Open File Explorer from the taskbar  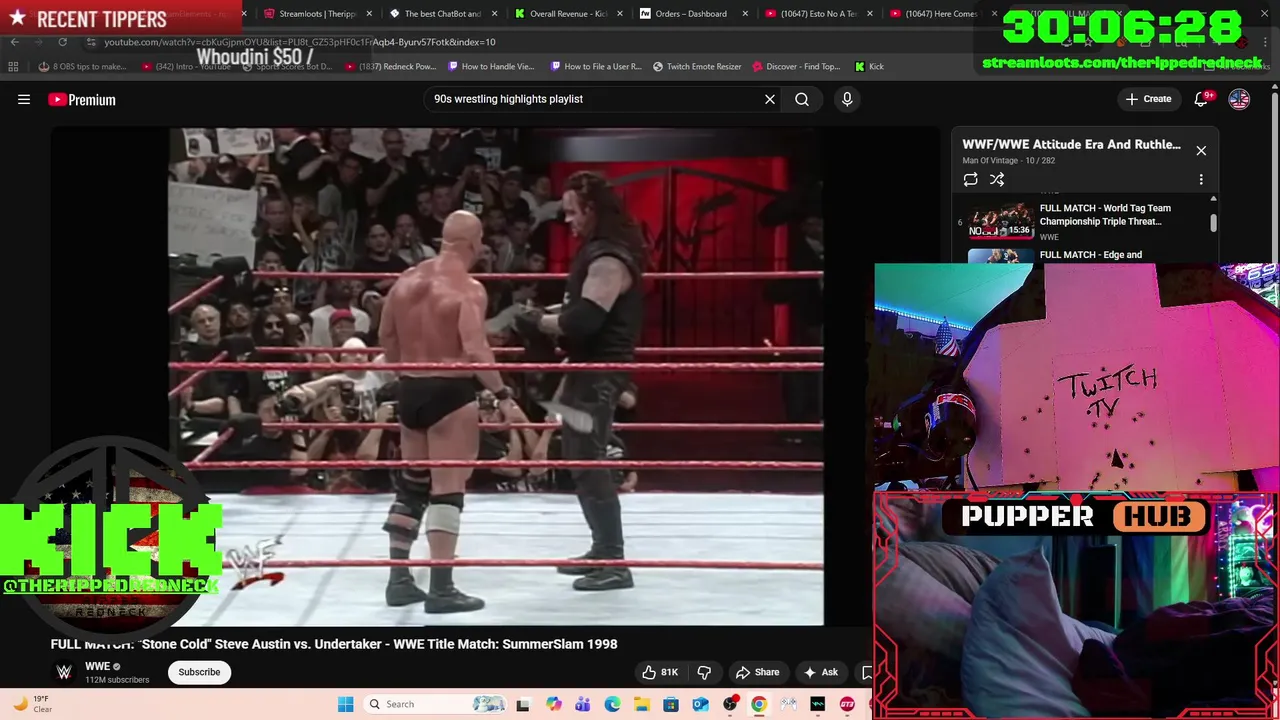coord(642,704)
